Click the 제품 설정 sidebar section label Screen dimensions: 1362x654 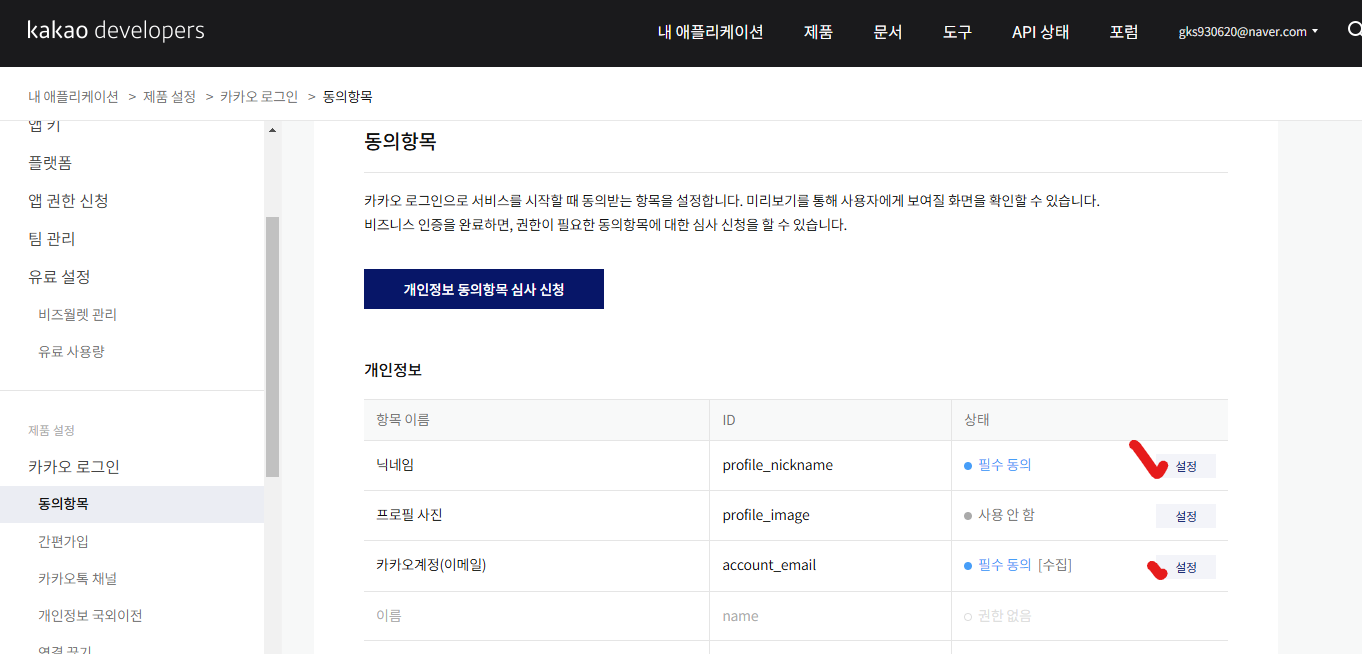point(51,431)
